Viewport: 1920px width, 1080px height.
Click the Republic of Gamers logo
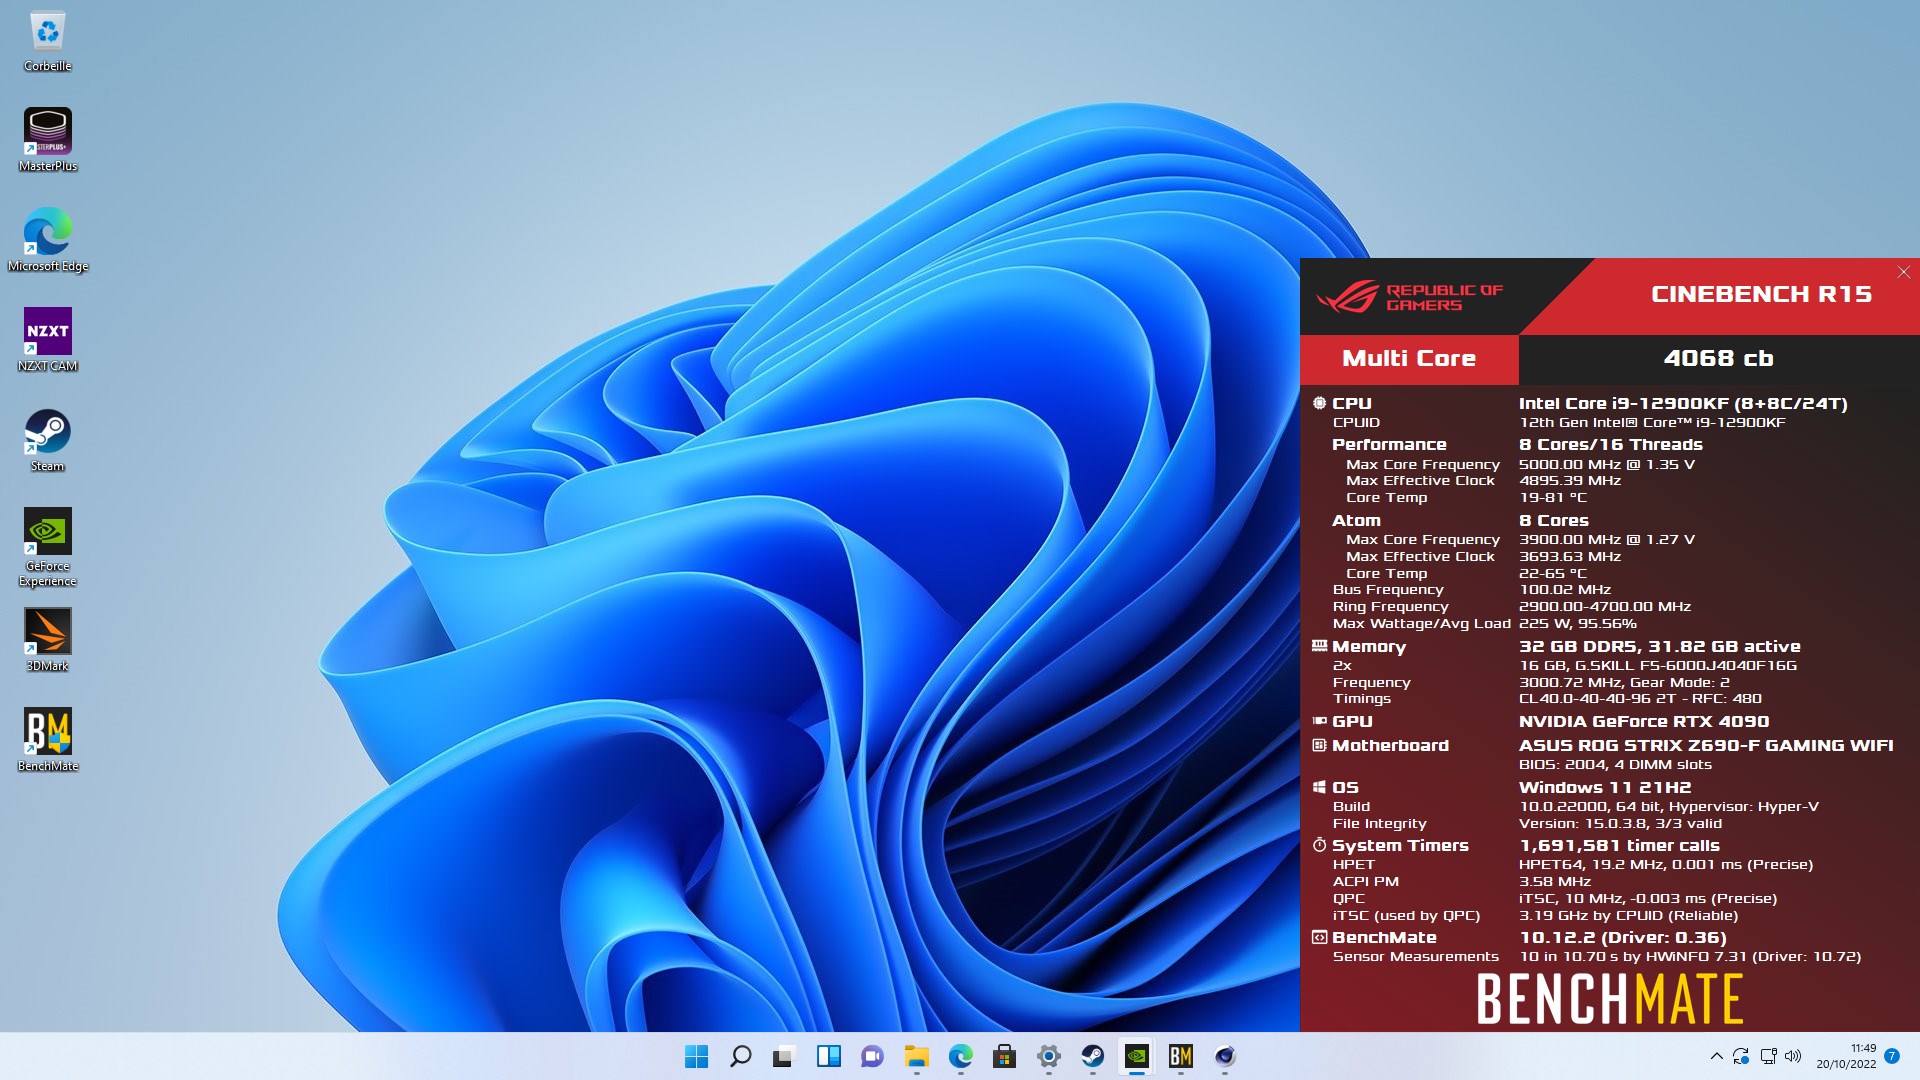[1409, 297]
